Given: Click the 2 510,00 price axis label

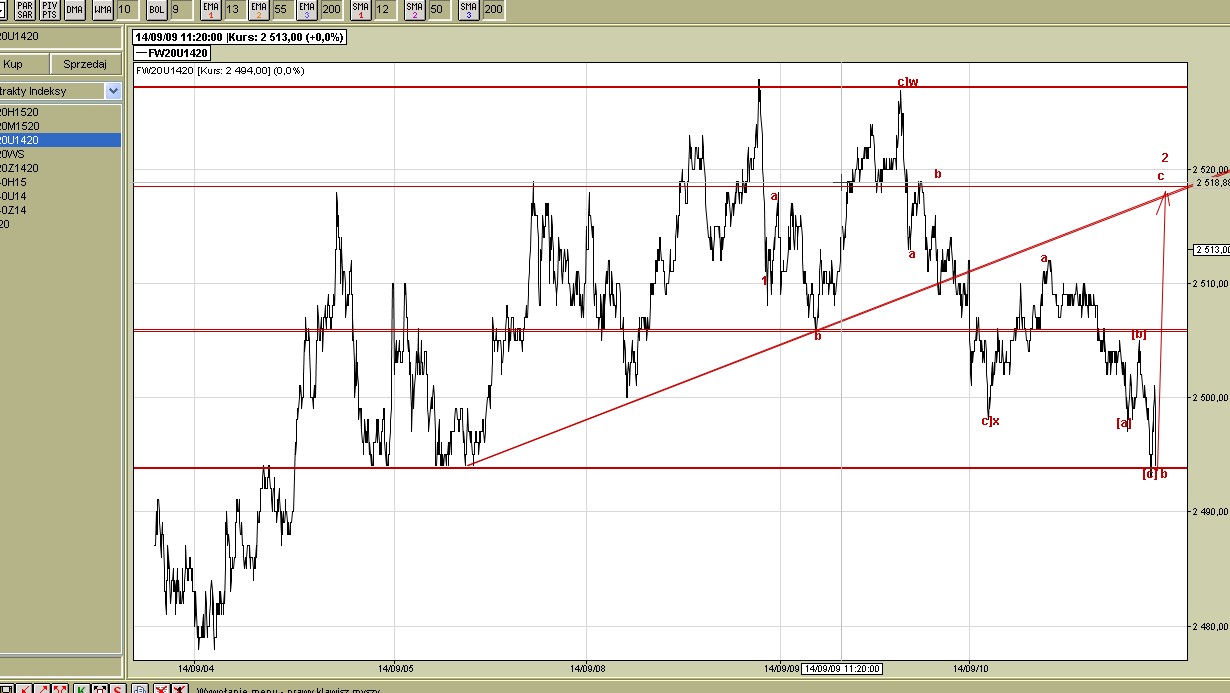Looking at the screenshot, I should click(x=1210, y=284).
